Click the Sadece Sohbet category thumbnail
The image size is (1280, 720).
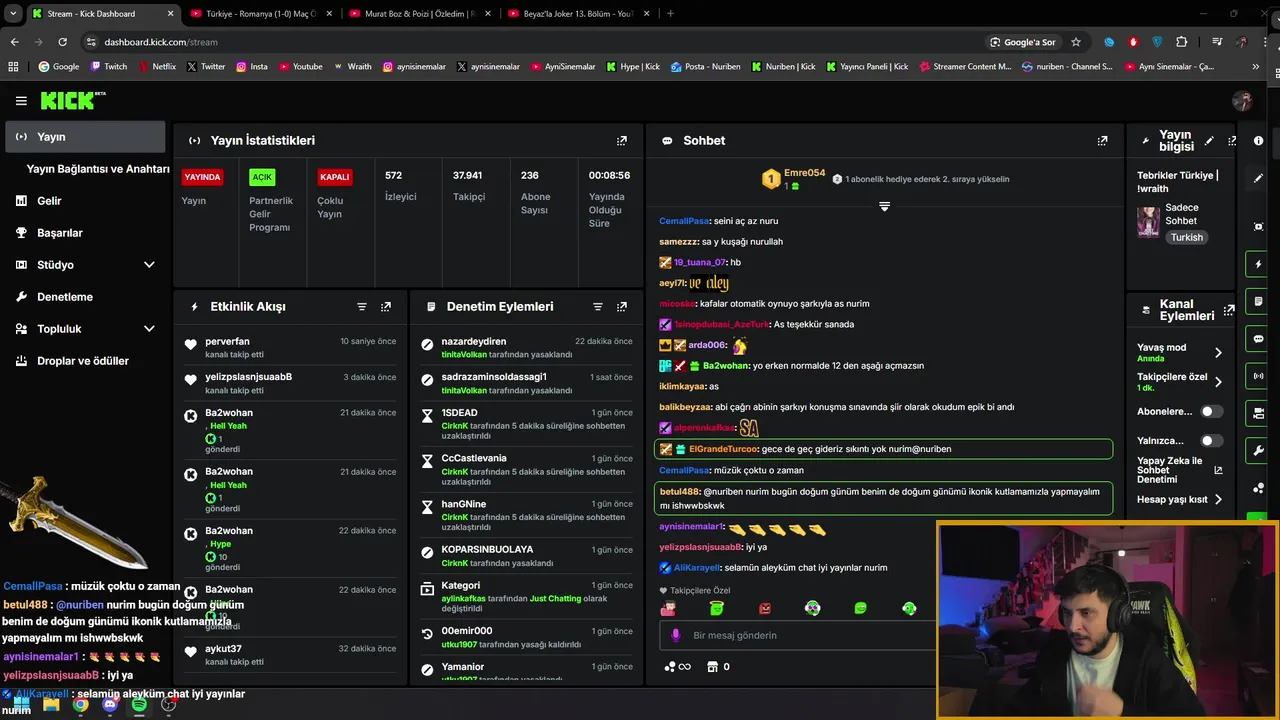pos(1148,222)
